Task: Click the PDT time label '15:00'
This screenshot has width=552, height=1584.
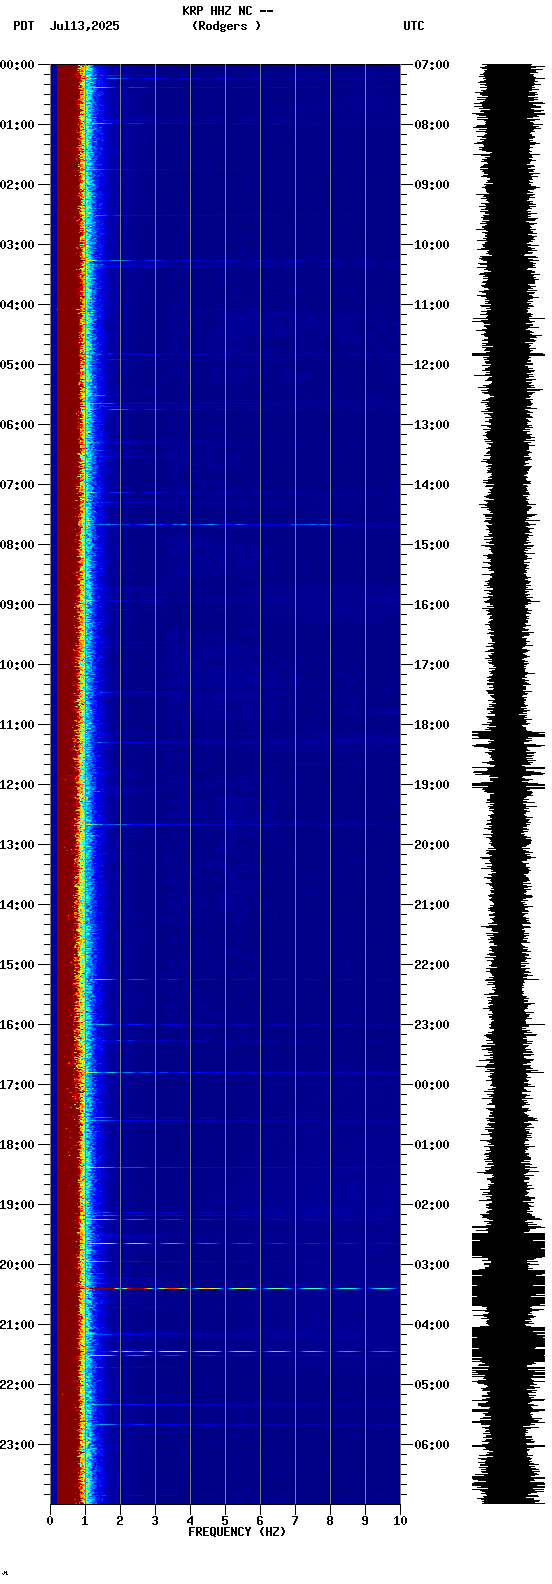Action: pyautogui.click(x=18, y=965)
